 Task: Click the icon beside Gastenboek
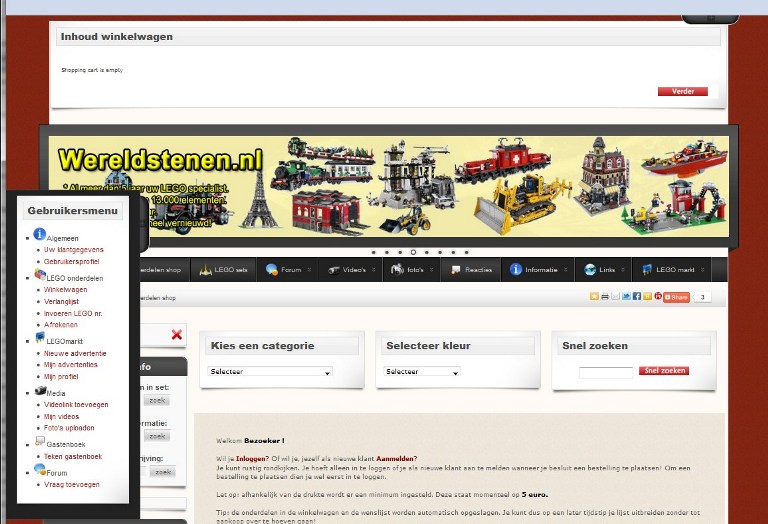40,441
